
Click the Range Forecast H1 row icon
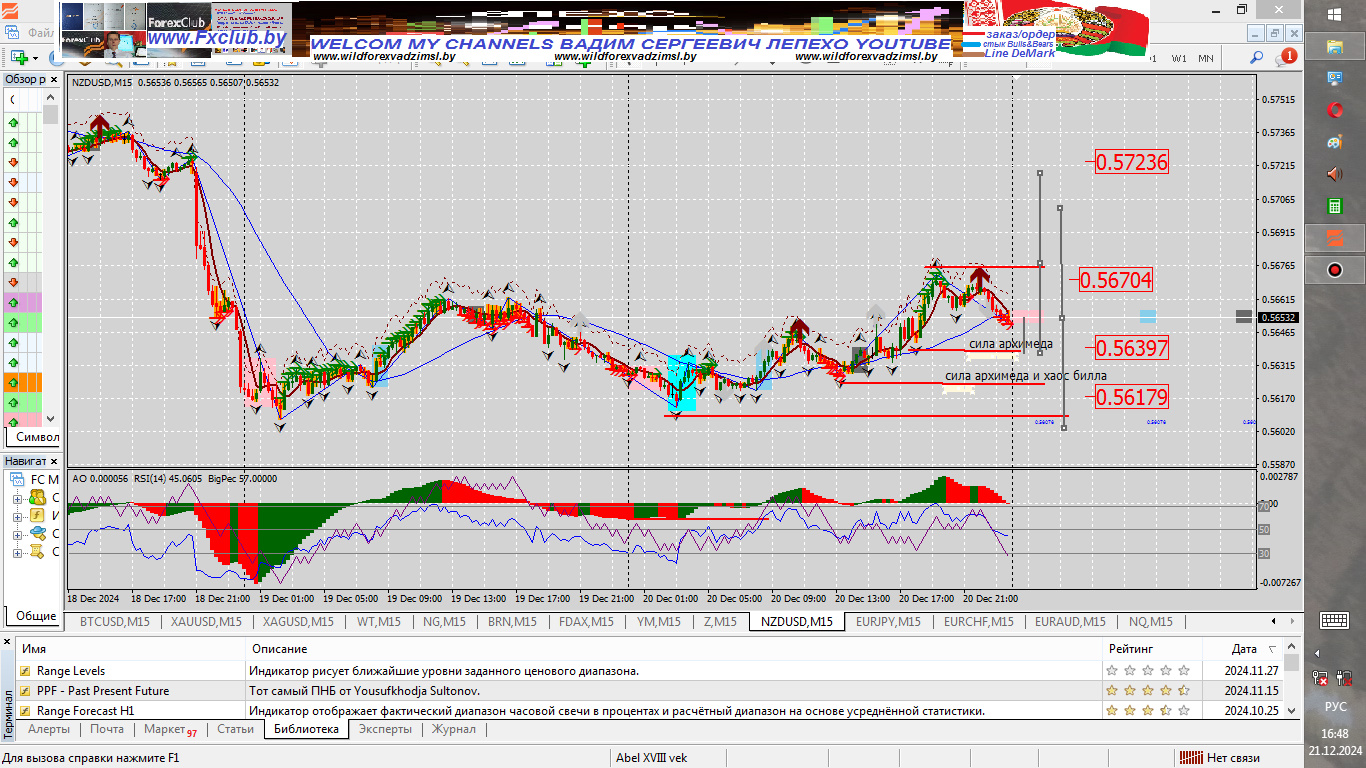pyautogui.click(x=25, y=711)
